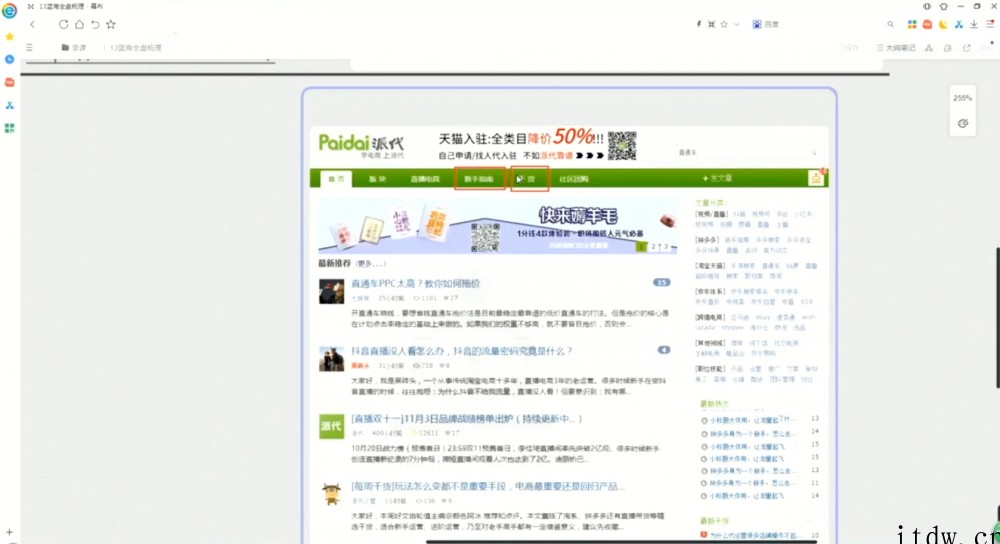1000x544 pixels.
Task: Open the red PDF extension icon
Action: click(927, 24)
